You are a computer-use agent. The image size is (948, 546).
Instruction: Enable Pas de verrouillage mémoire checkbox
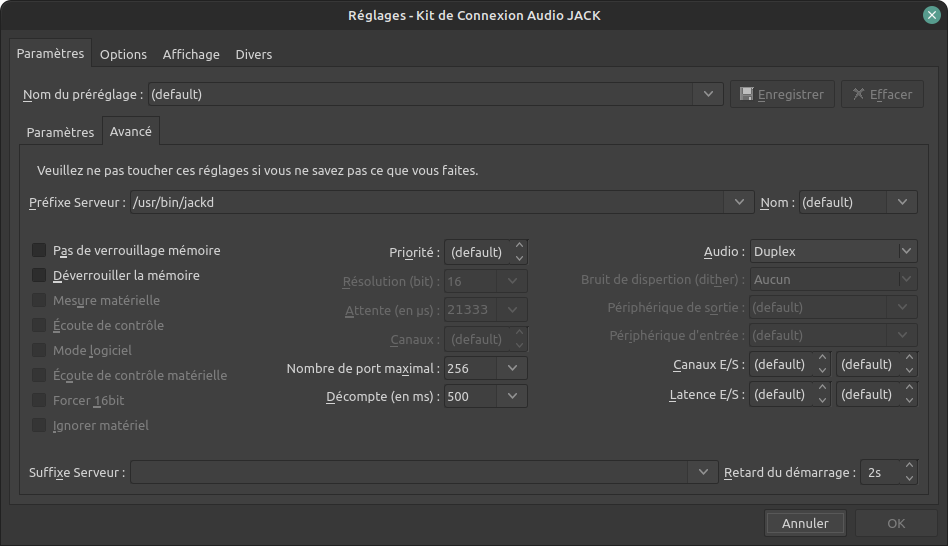tap(39, 250)
